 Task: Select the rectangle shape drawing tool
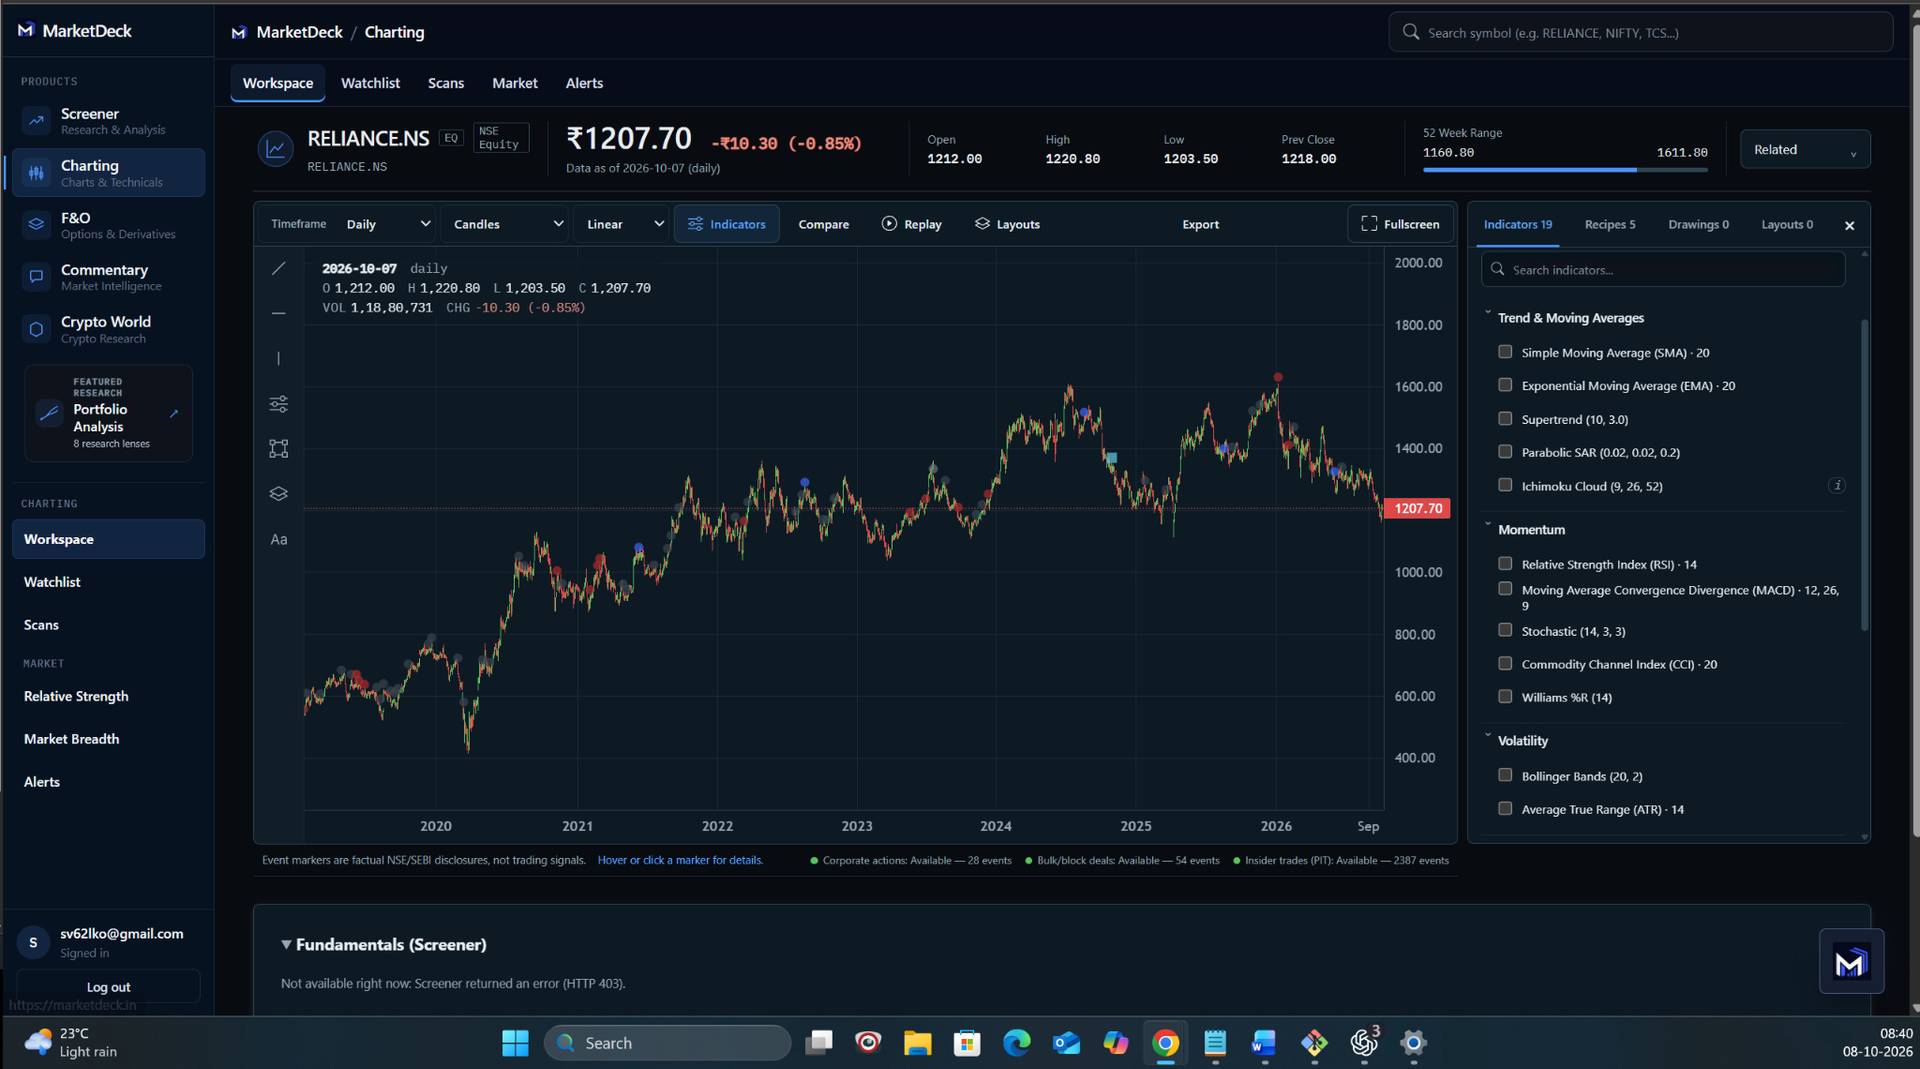click(279, 449)
